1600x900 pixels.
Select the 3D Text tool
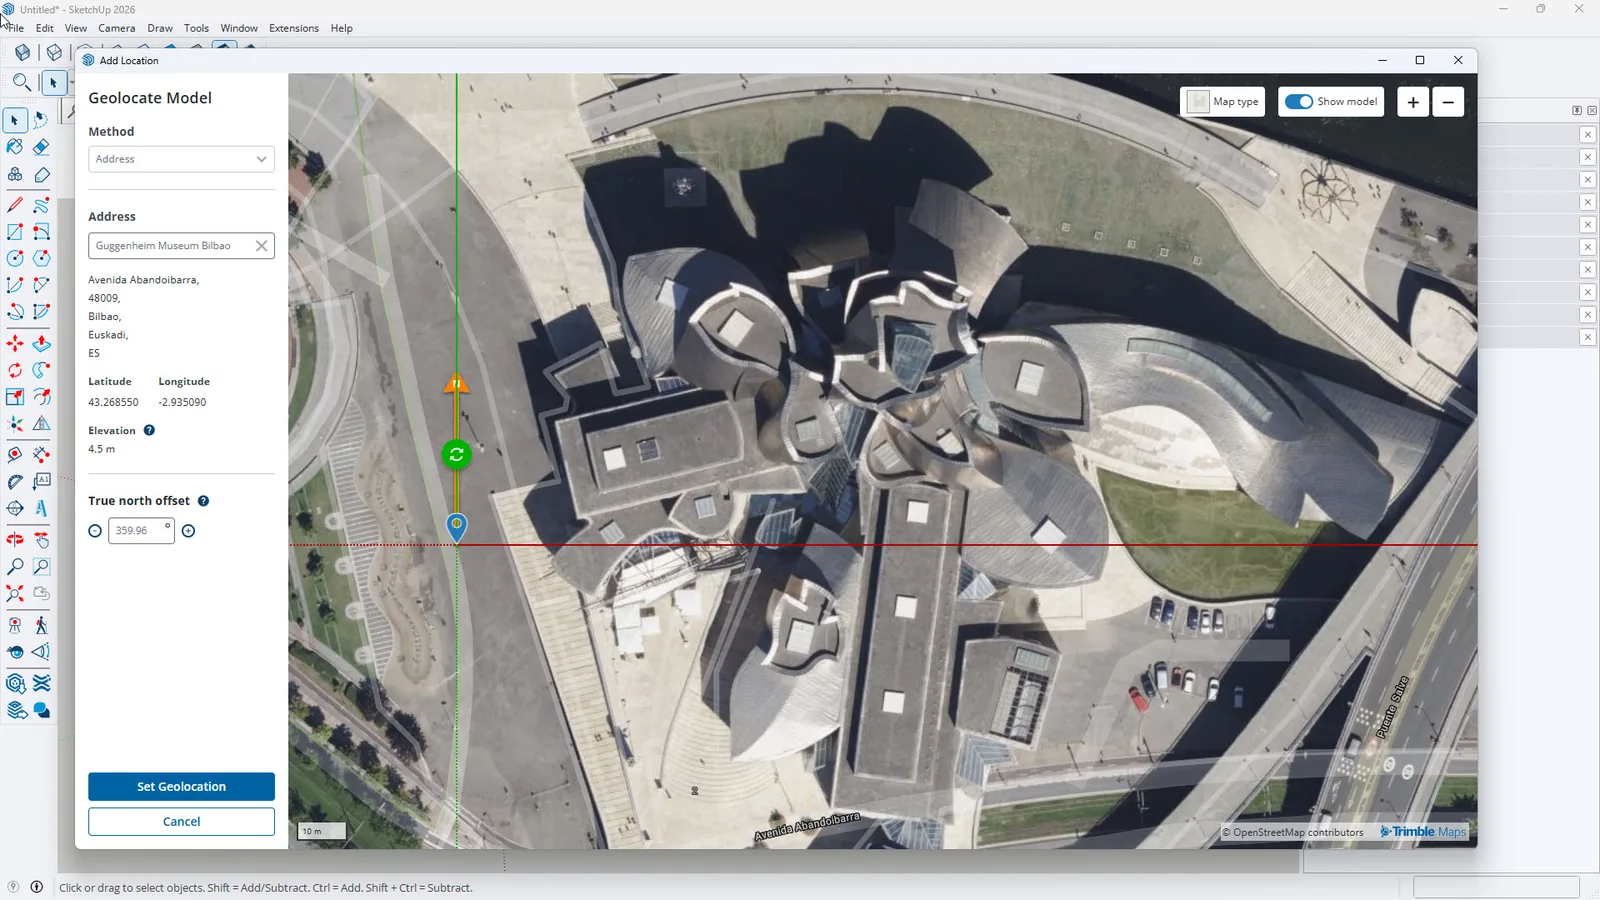pos(41,508)
